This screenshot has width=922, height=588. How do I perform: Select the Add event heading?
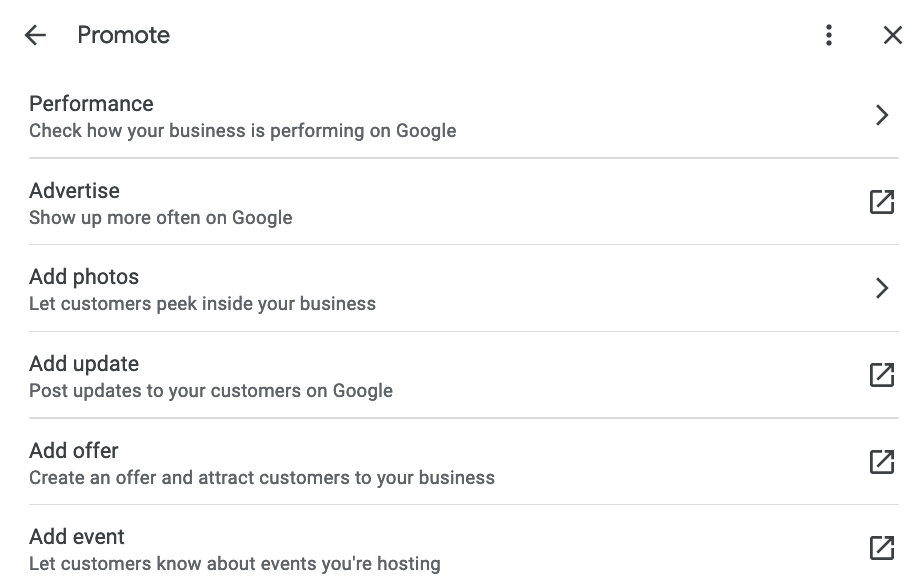[x=77, y=537]
